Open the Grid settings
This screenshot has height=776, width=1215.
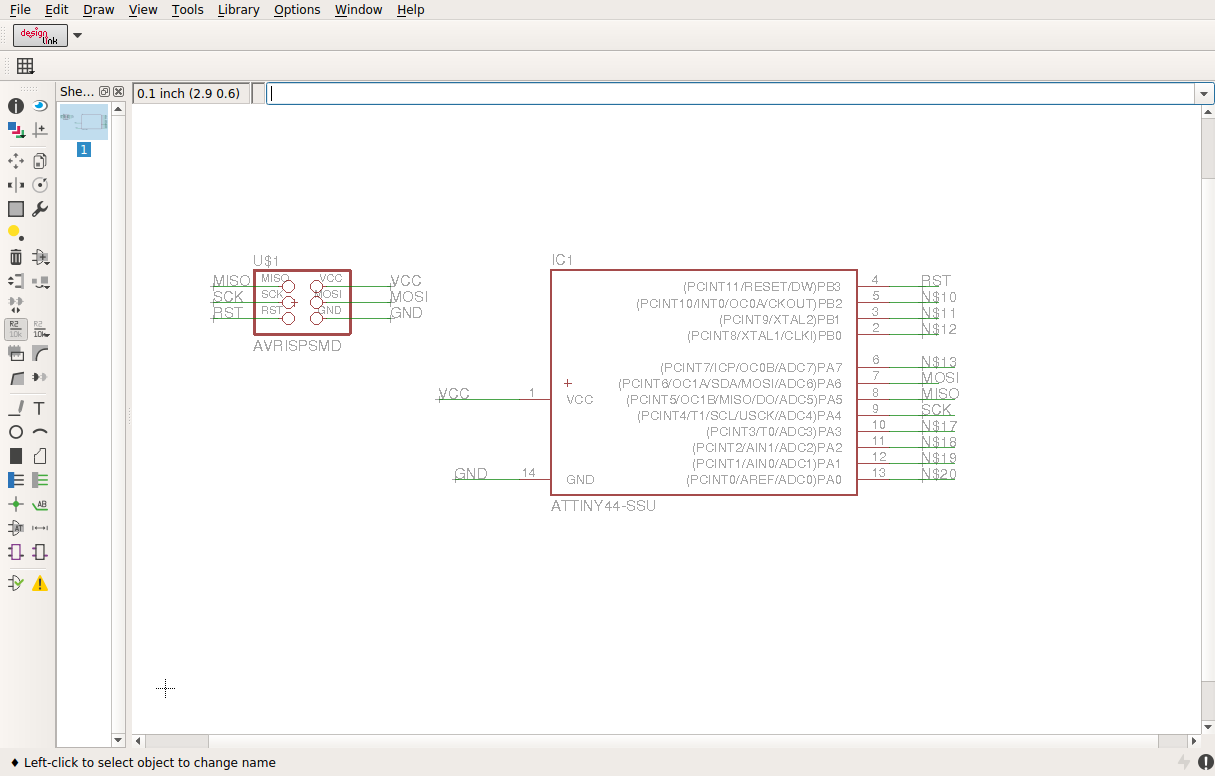click(25, 66)
